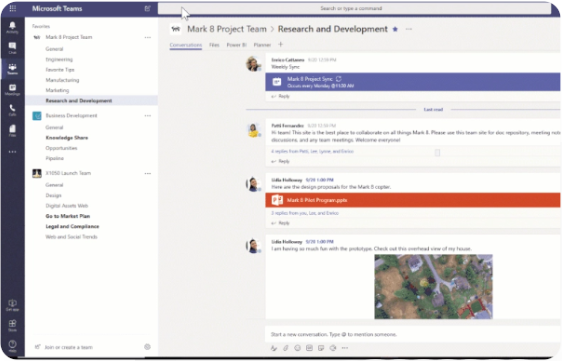Image resolution: width=562 pixels, height=361 pixels.
Task: Open Mark 8 Pilot Program.pptx attachment
Action: pos(413,200)
